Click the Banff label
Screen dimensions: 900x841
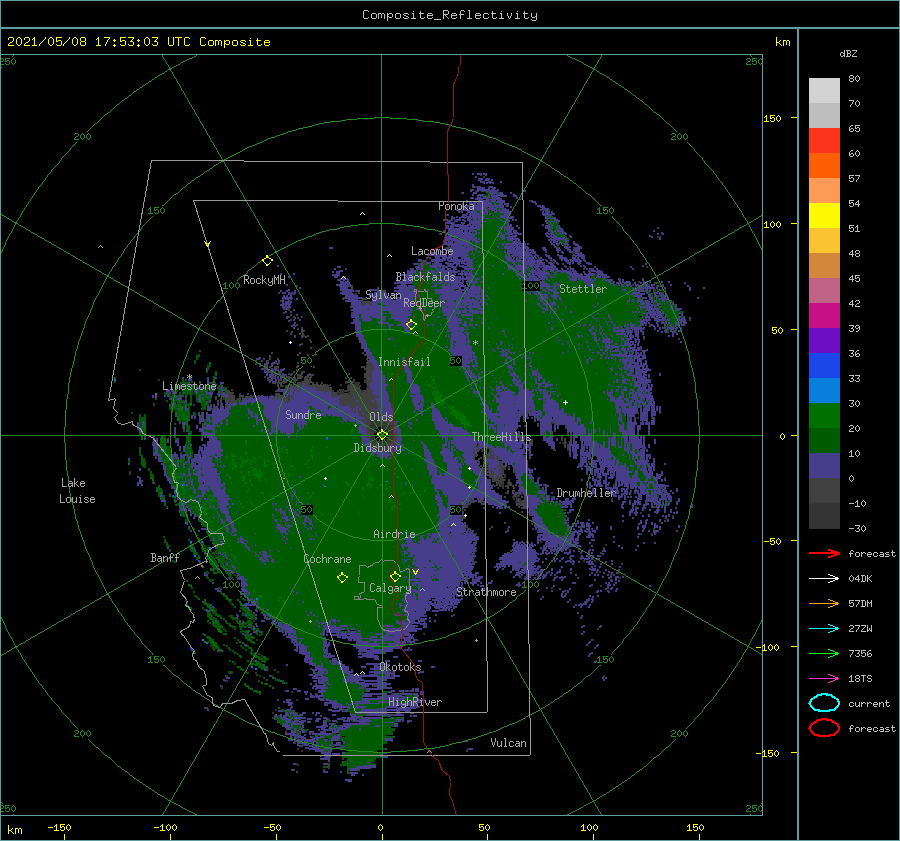pyautogui.click(x=165, y=558)
